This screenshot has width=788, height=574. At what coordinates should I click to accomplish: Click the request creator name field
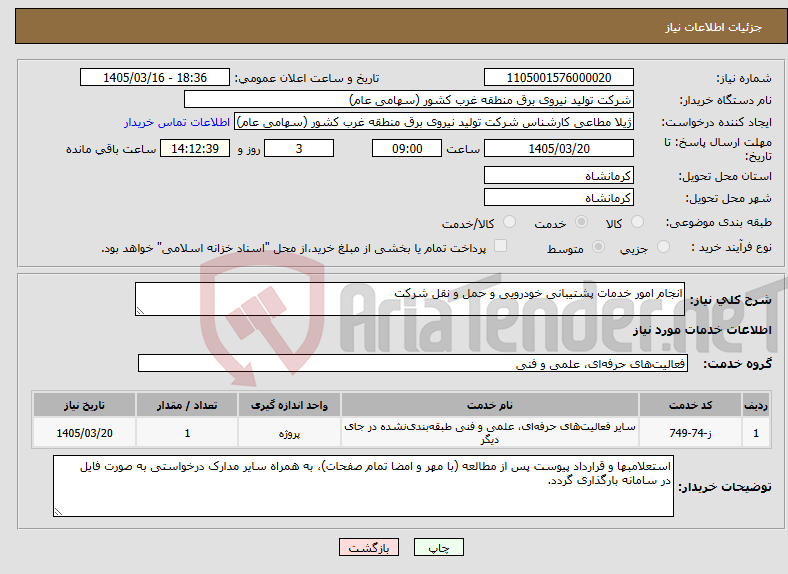[434, 122]
